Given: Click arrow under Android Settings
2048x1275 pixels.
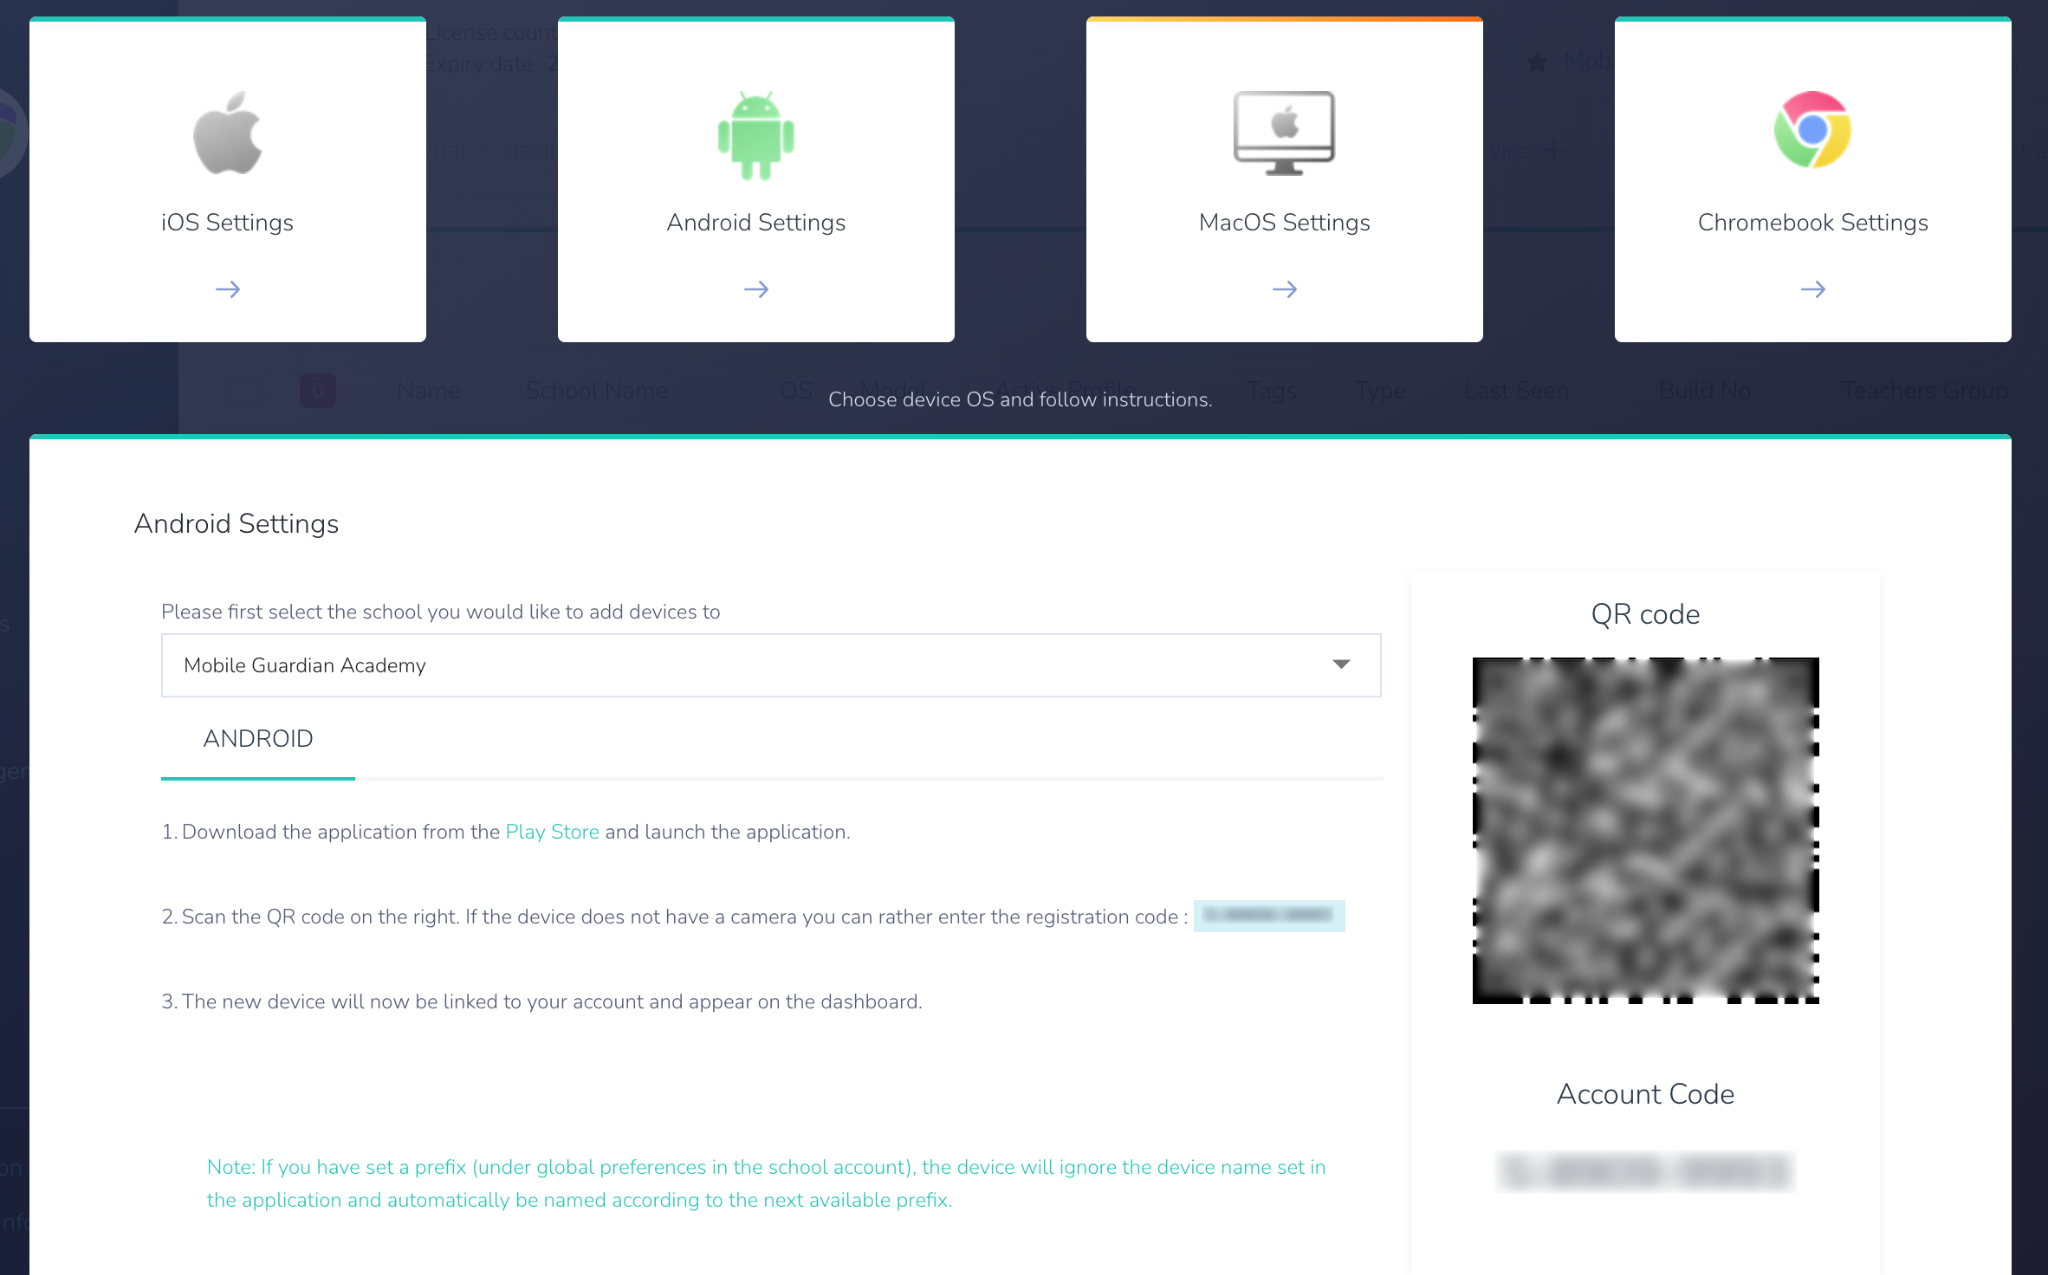Looking at the screenshot, I should 756,289.
